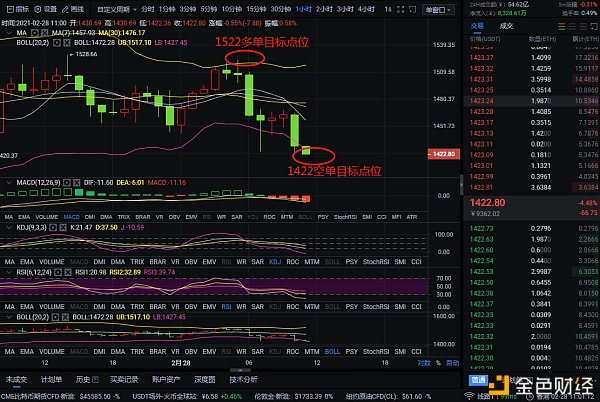600x402 pixels.
Task: Collapse the KDJ panel chevron
Action: 9,228
